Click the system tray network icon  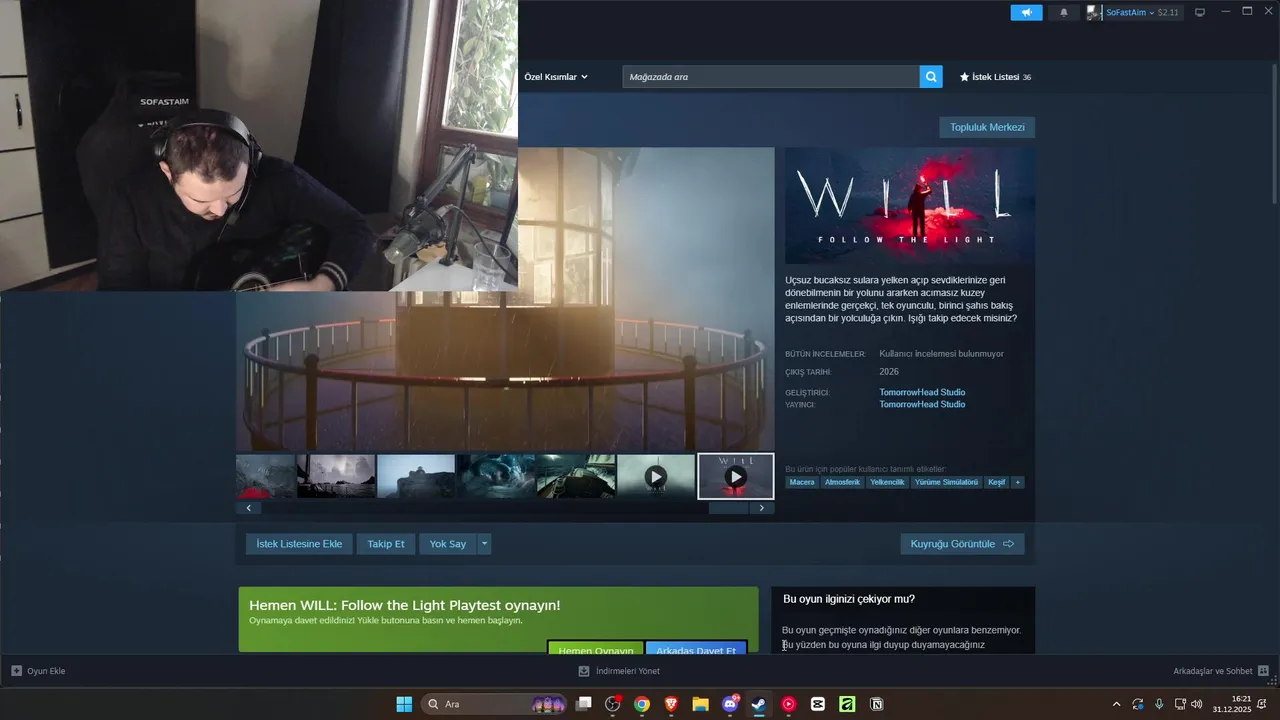click(1180, 704)
